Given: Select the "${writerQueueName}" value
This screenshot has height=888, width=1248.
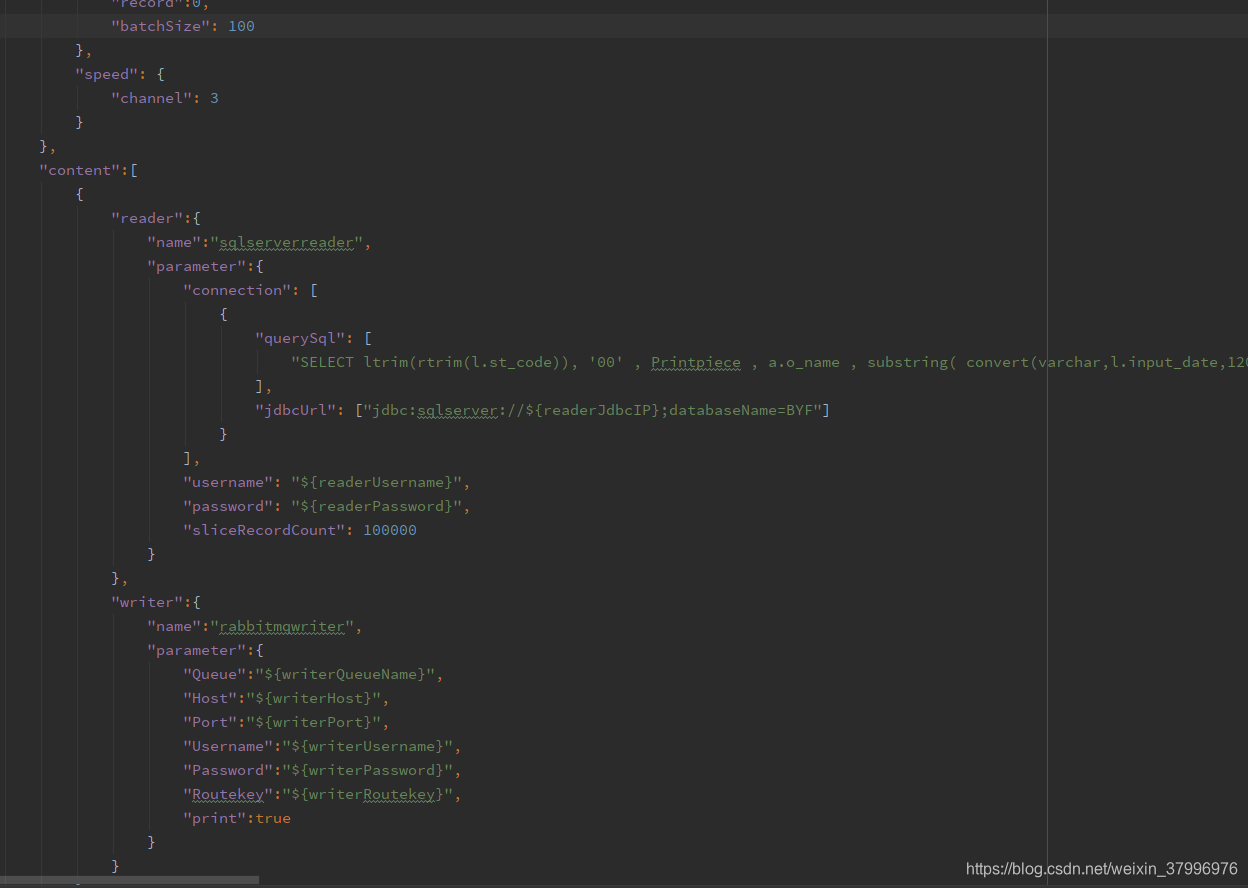Looking at the screenshot, I should coord(345,674).
